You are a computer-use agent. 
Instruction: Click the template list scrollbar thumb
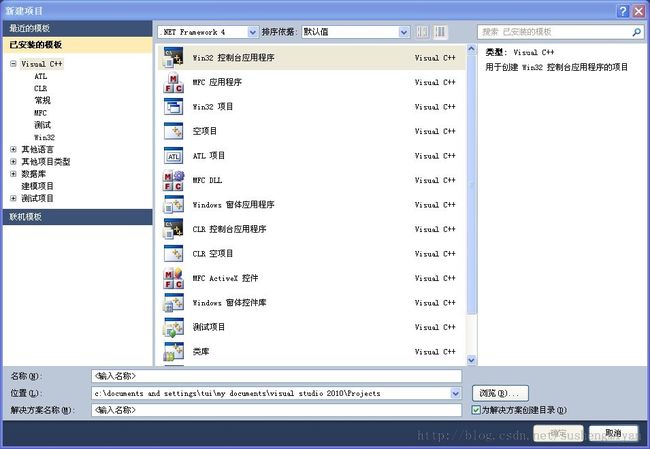click(x=471, y=184)
